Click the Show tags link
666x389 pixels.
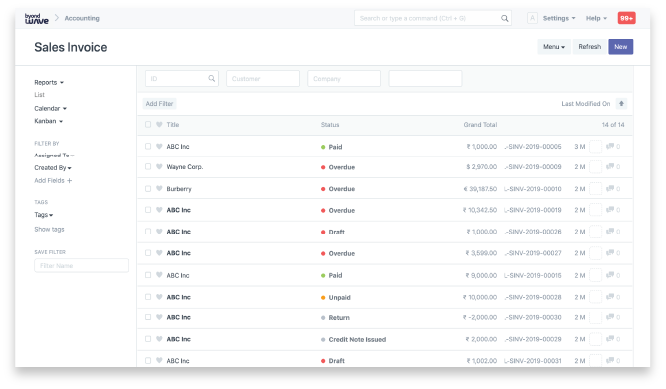pyautogui.click(x=49, y=229)
